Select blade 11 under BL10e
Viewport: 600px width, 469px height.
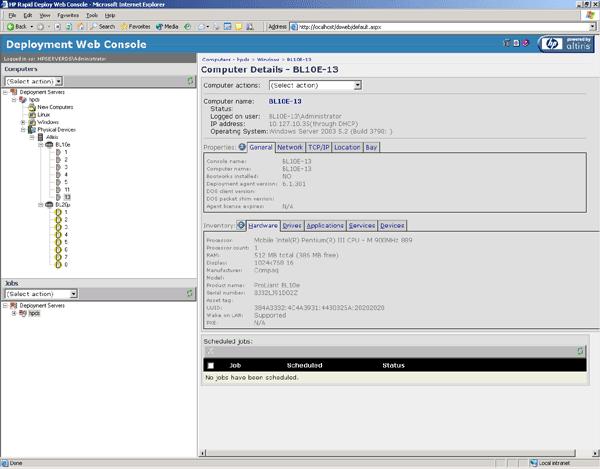[x=67, y=190]
